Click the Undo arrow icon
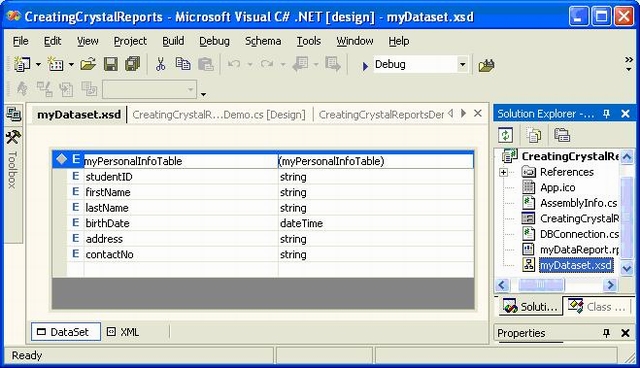 point(234,64)
